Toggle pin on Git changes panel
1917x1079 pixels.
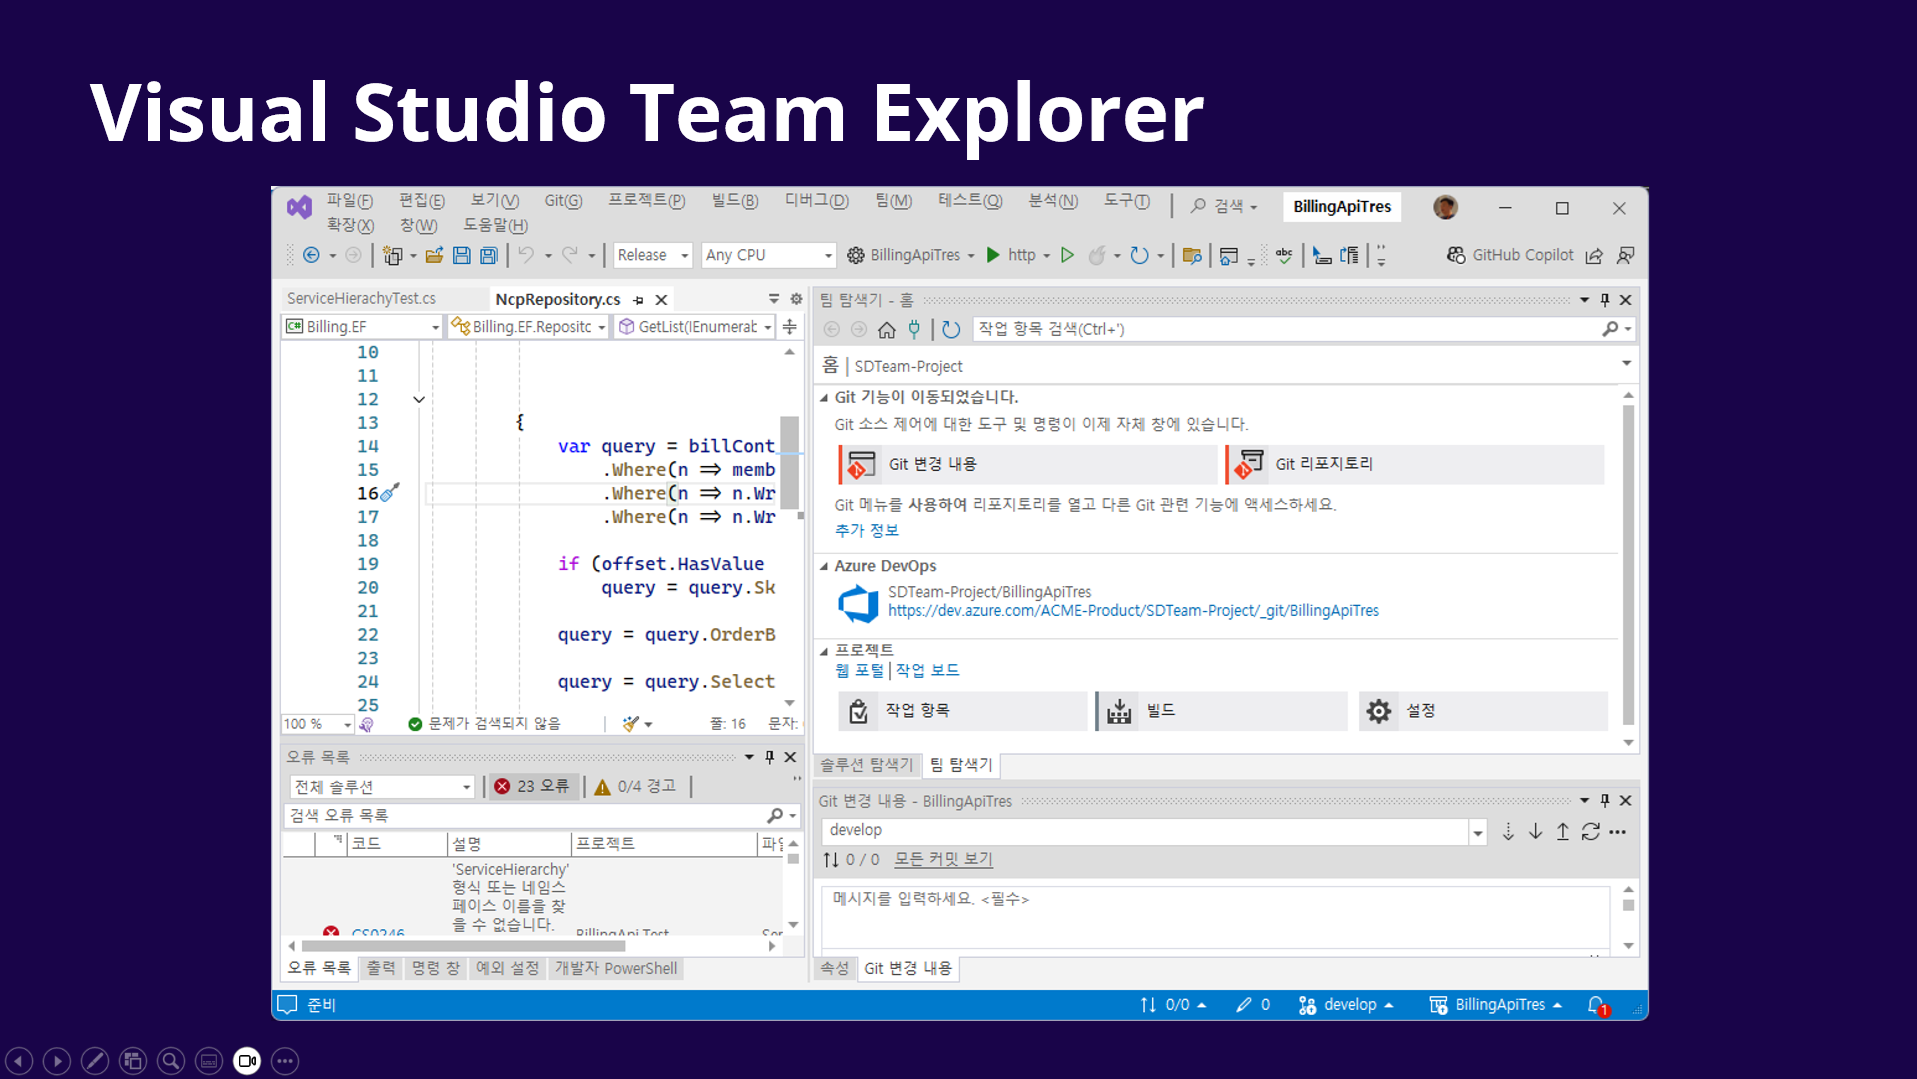point(1605,801)
